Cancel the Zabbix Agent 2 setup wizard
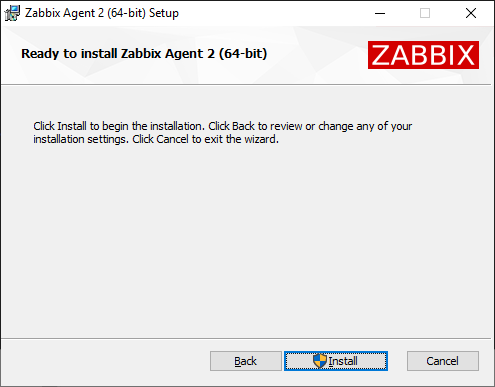The width and height of the screenshot is (495, 387). coord(443,361)
